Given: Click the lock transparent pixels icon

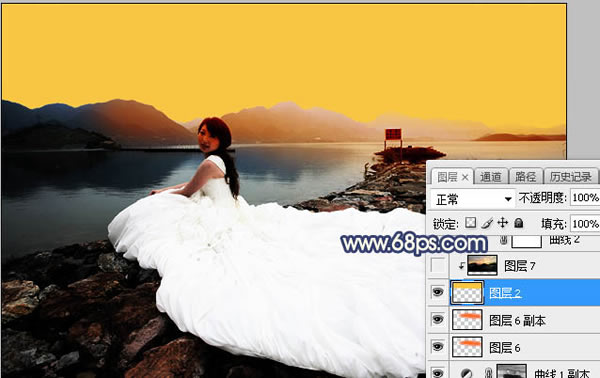Looking at the screenshot, I should tap(470, 223).
